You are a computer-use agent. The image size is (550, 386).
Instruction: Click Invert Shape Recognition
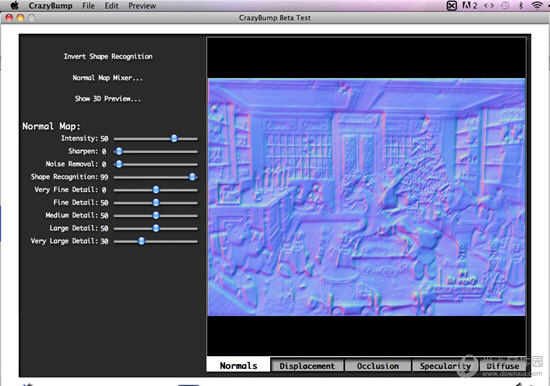(108, 56)
